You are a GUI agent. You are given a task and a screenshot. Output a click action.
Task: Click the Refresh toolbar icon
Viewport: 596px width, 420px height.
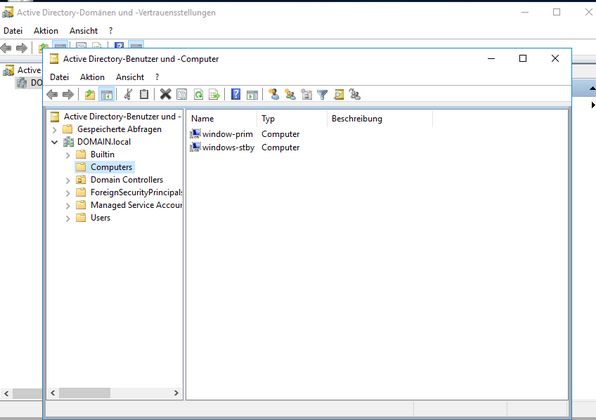[198, 94]
